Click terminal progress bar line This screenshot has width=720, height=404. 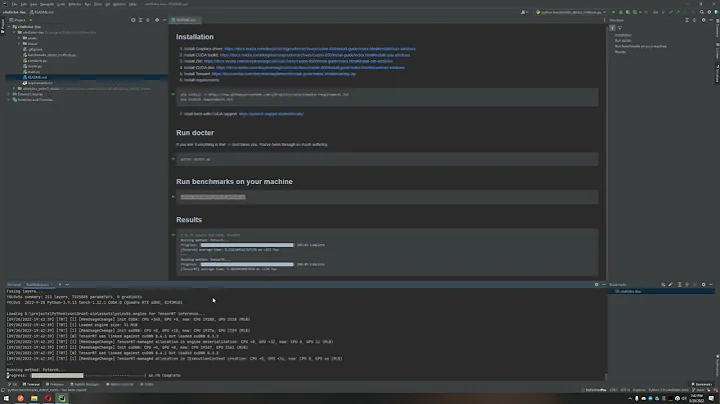click(x=94, y=376)
